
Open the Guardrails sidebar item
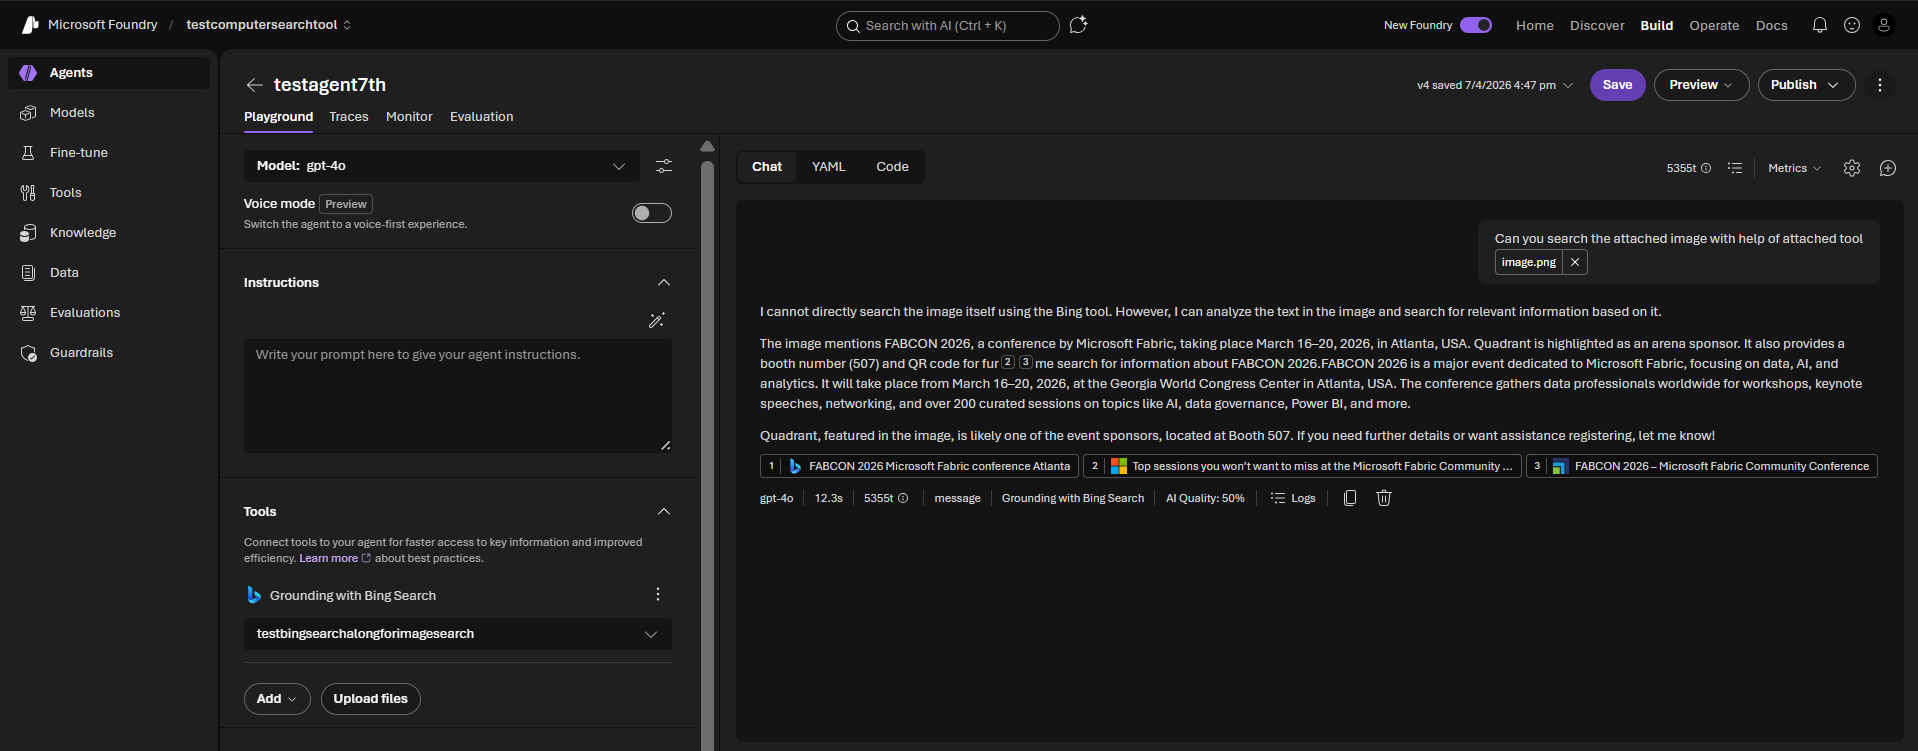click(x=108, y=353)
